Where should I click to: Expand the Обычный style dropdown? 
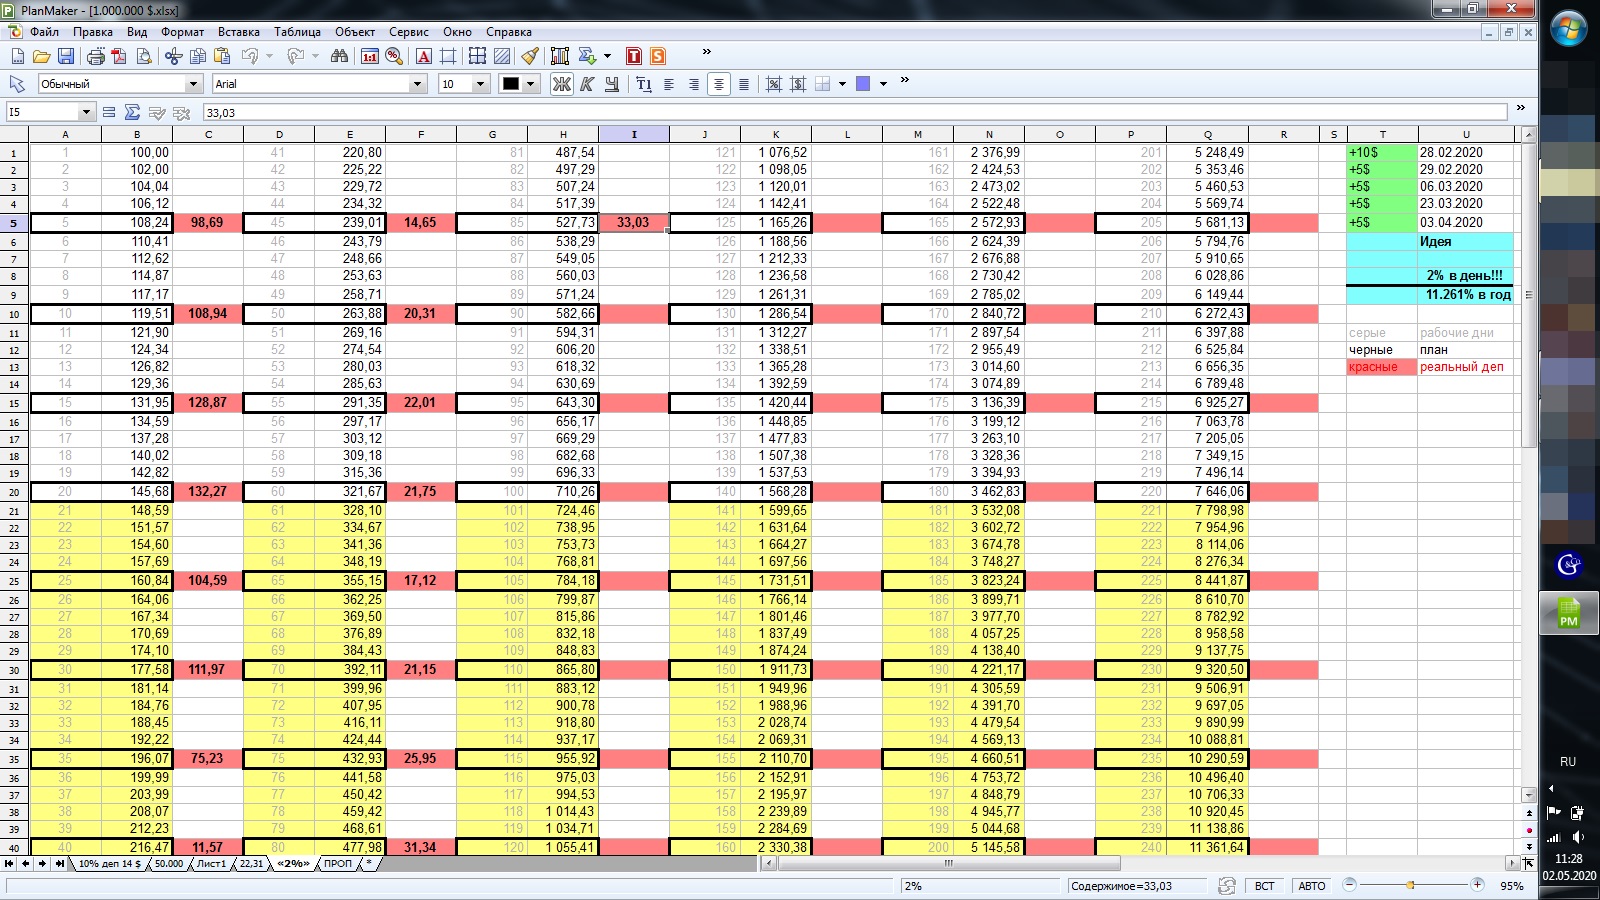pos(193,84)
